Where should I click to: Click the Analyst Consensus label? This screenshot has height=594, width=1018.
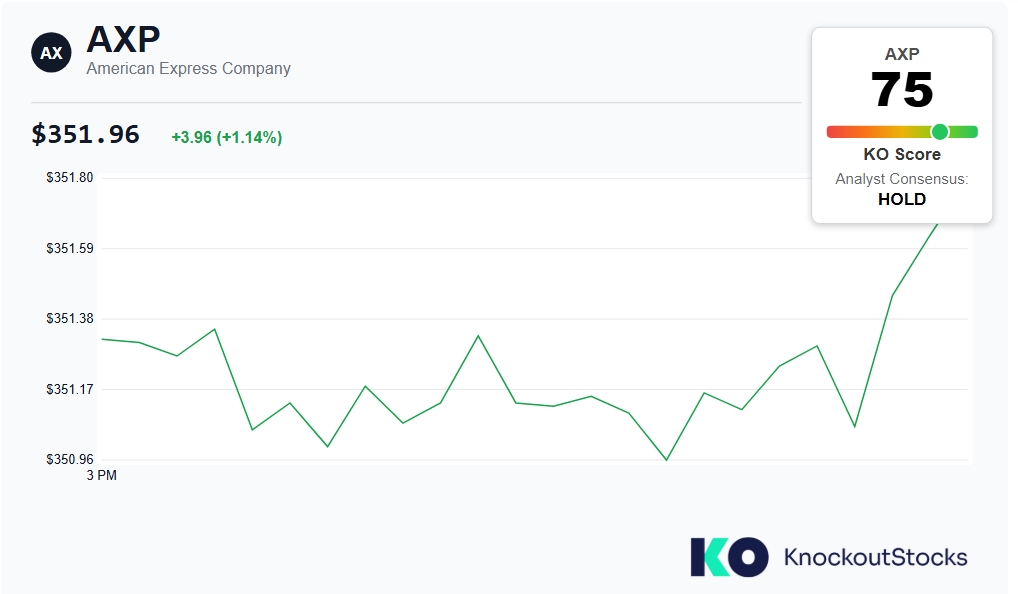(x=902, y=179)
